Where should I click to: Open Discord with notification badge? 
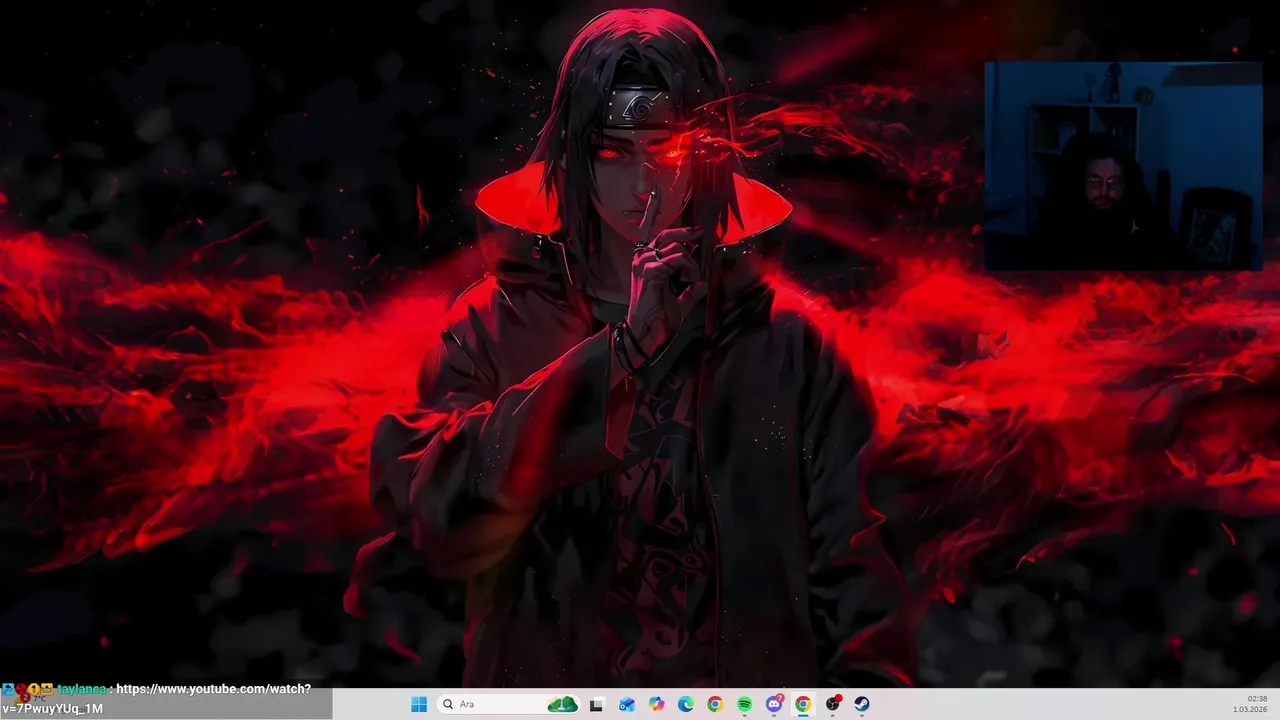click(774, 704)
